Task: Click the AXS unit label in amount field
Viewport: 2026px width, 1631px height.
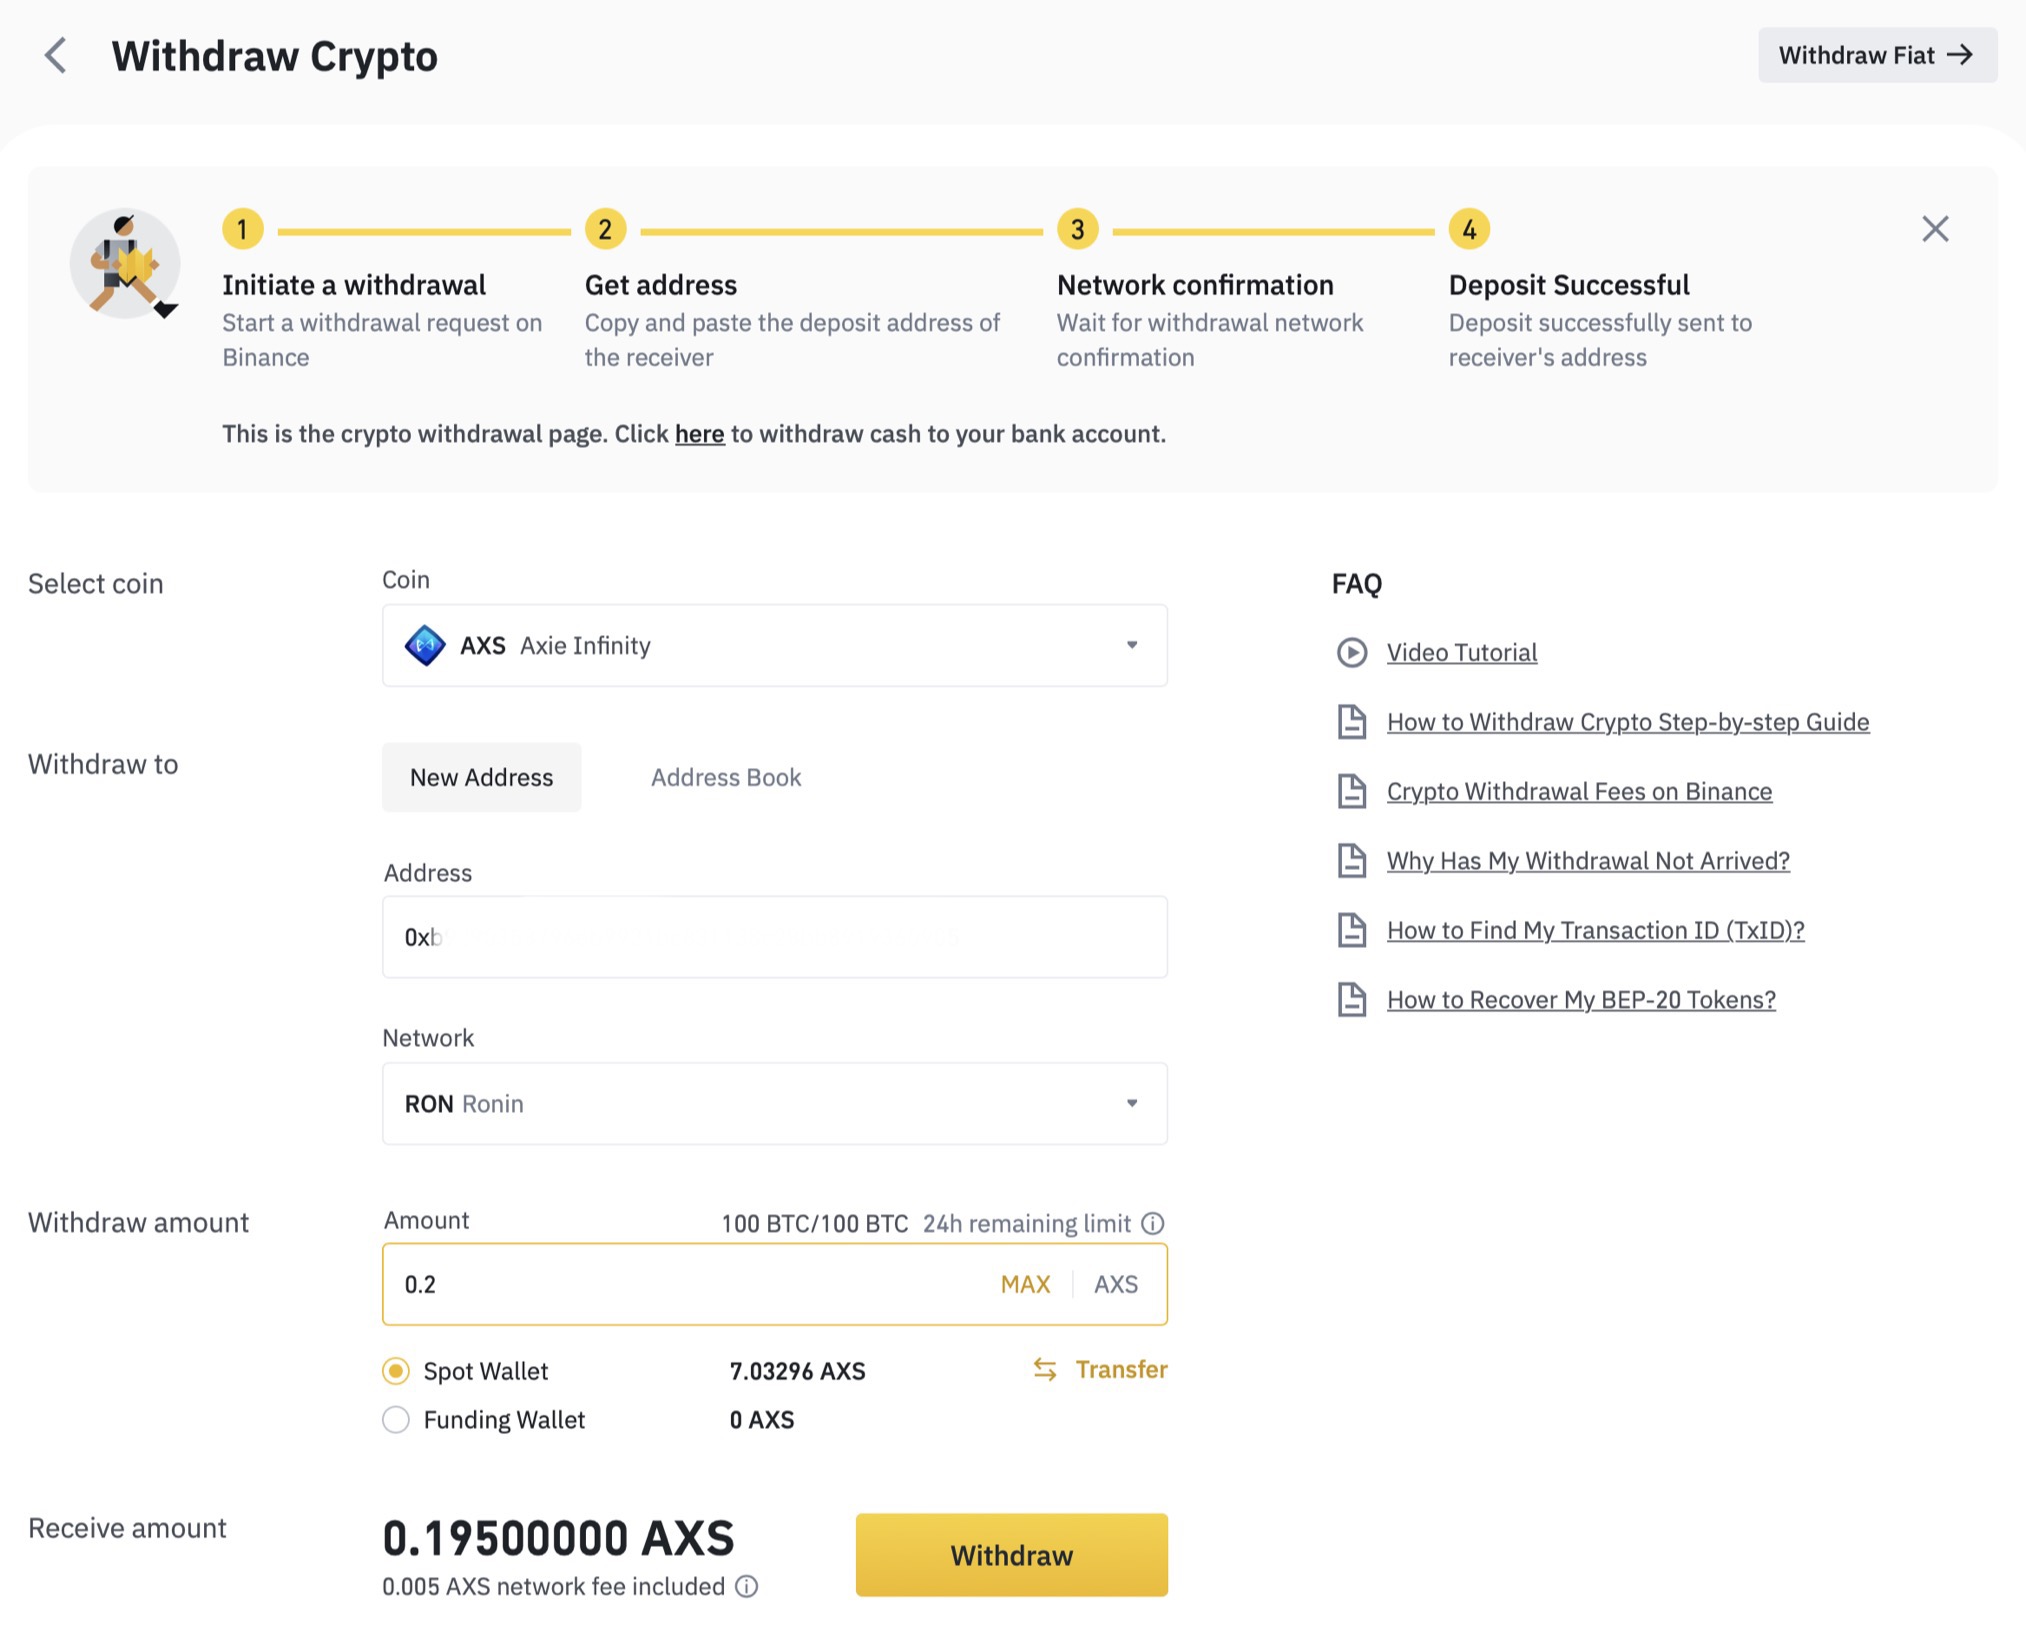Action: [1116, 1284]
